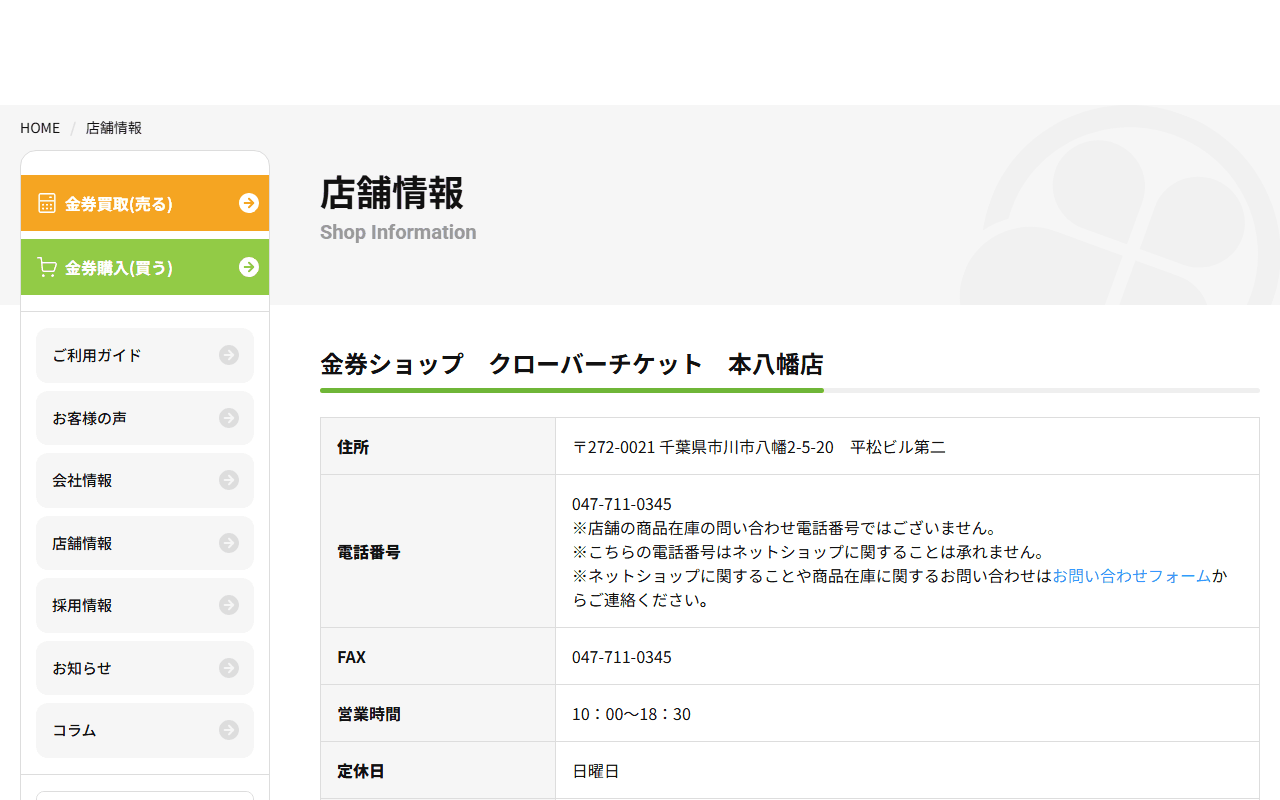
Task: Open the 金券購入(買う) green button
Action: [145, 267]
